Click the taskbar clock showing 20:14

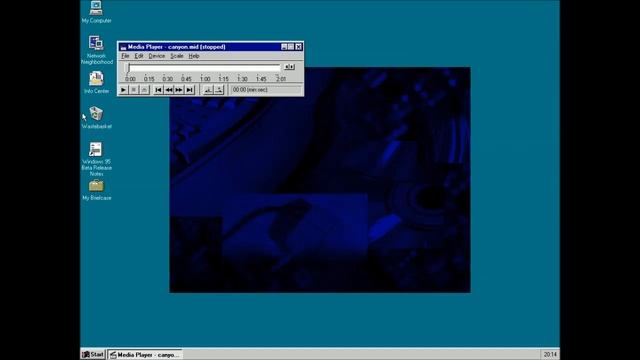(550, 354)
